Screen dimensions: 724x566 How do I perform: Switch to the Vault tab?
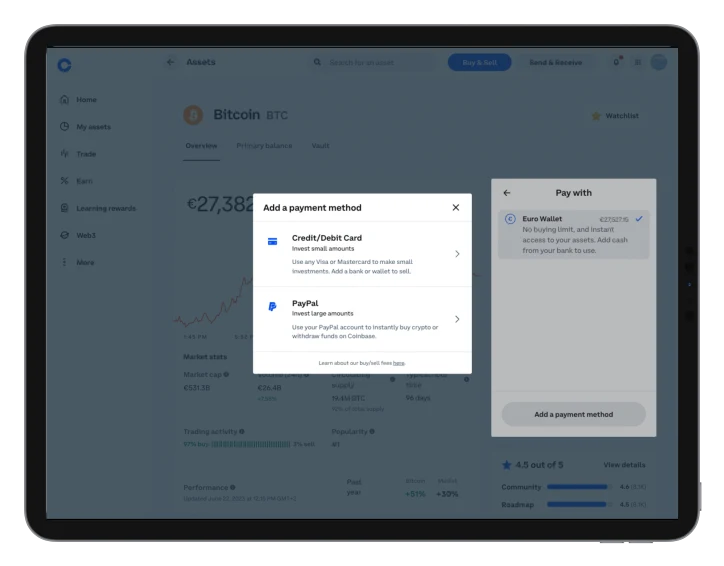point(320,146)
